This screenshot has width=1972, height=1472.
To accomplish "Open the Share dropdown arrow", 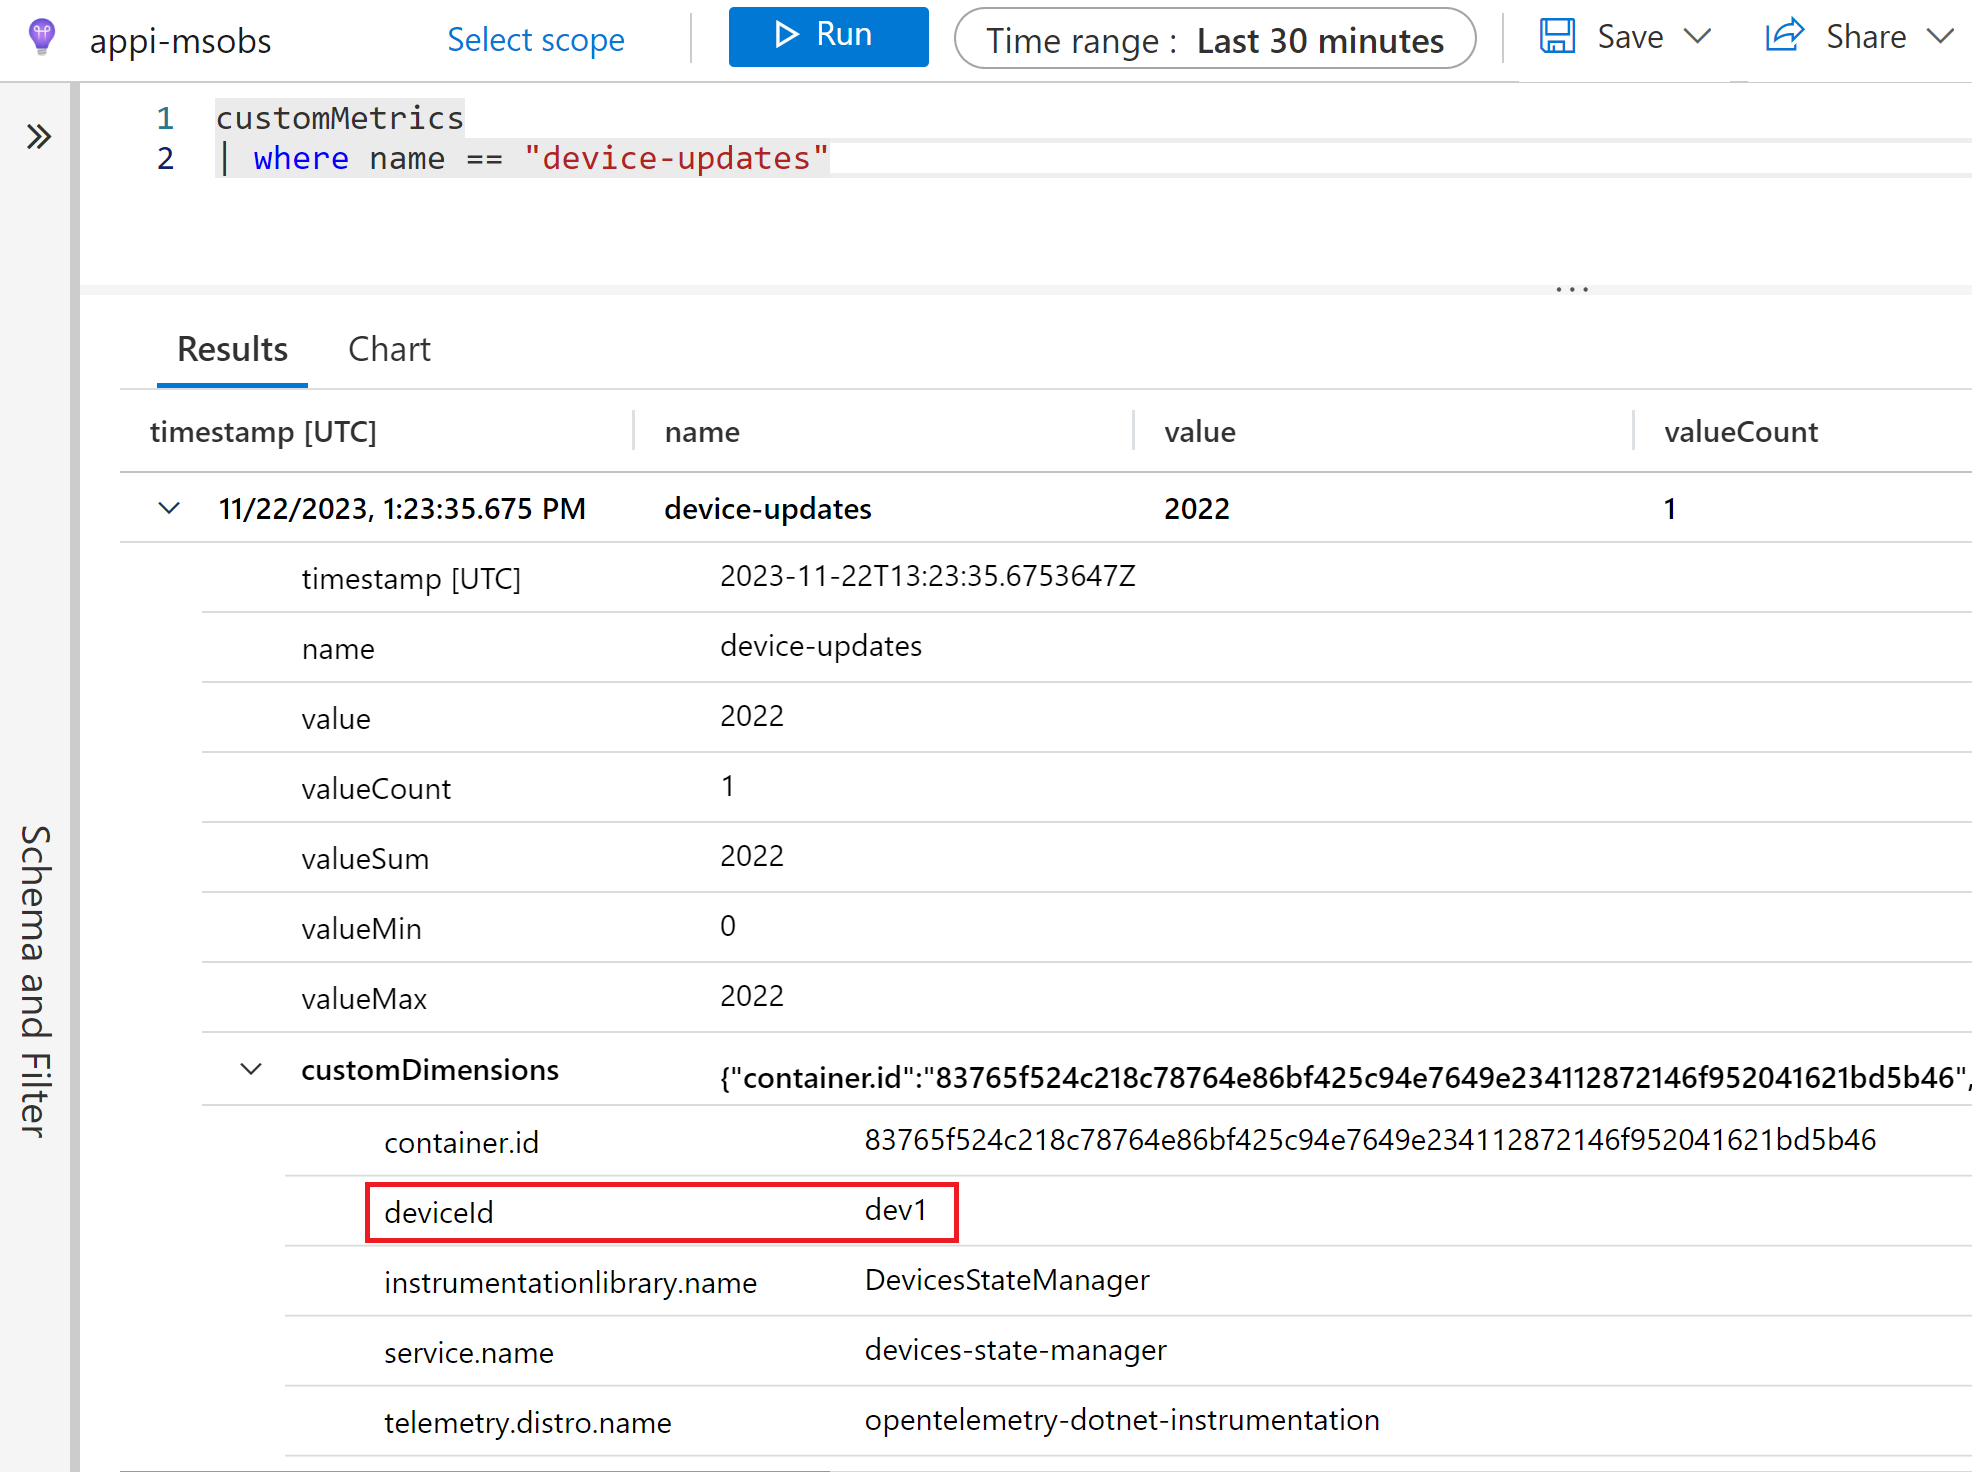I will (1940, 37).
